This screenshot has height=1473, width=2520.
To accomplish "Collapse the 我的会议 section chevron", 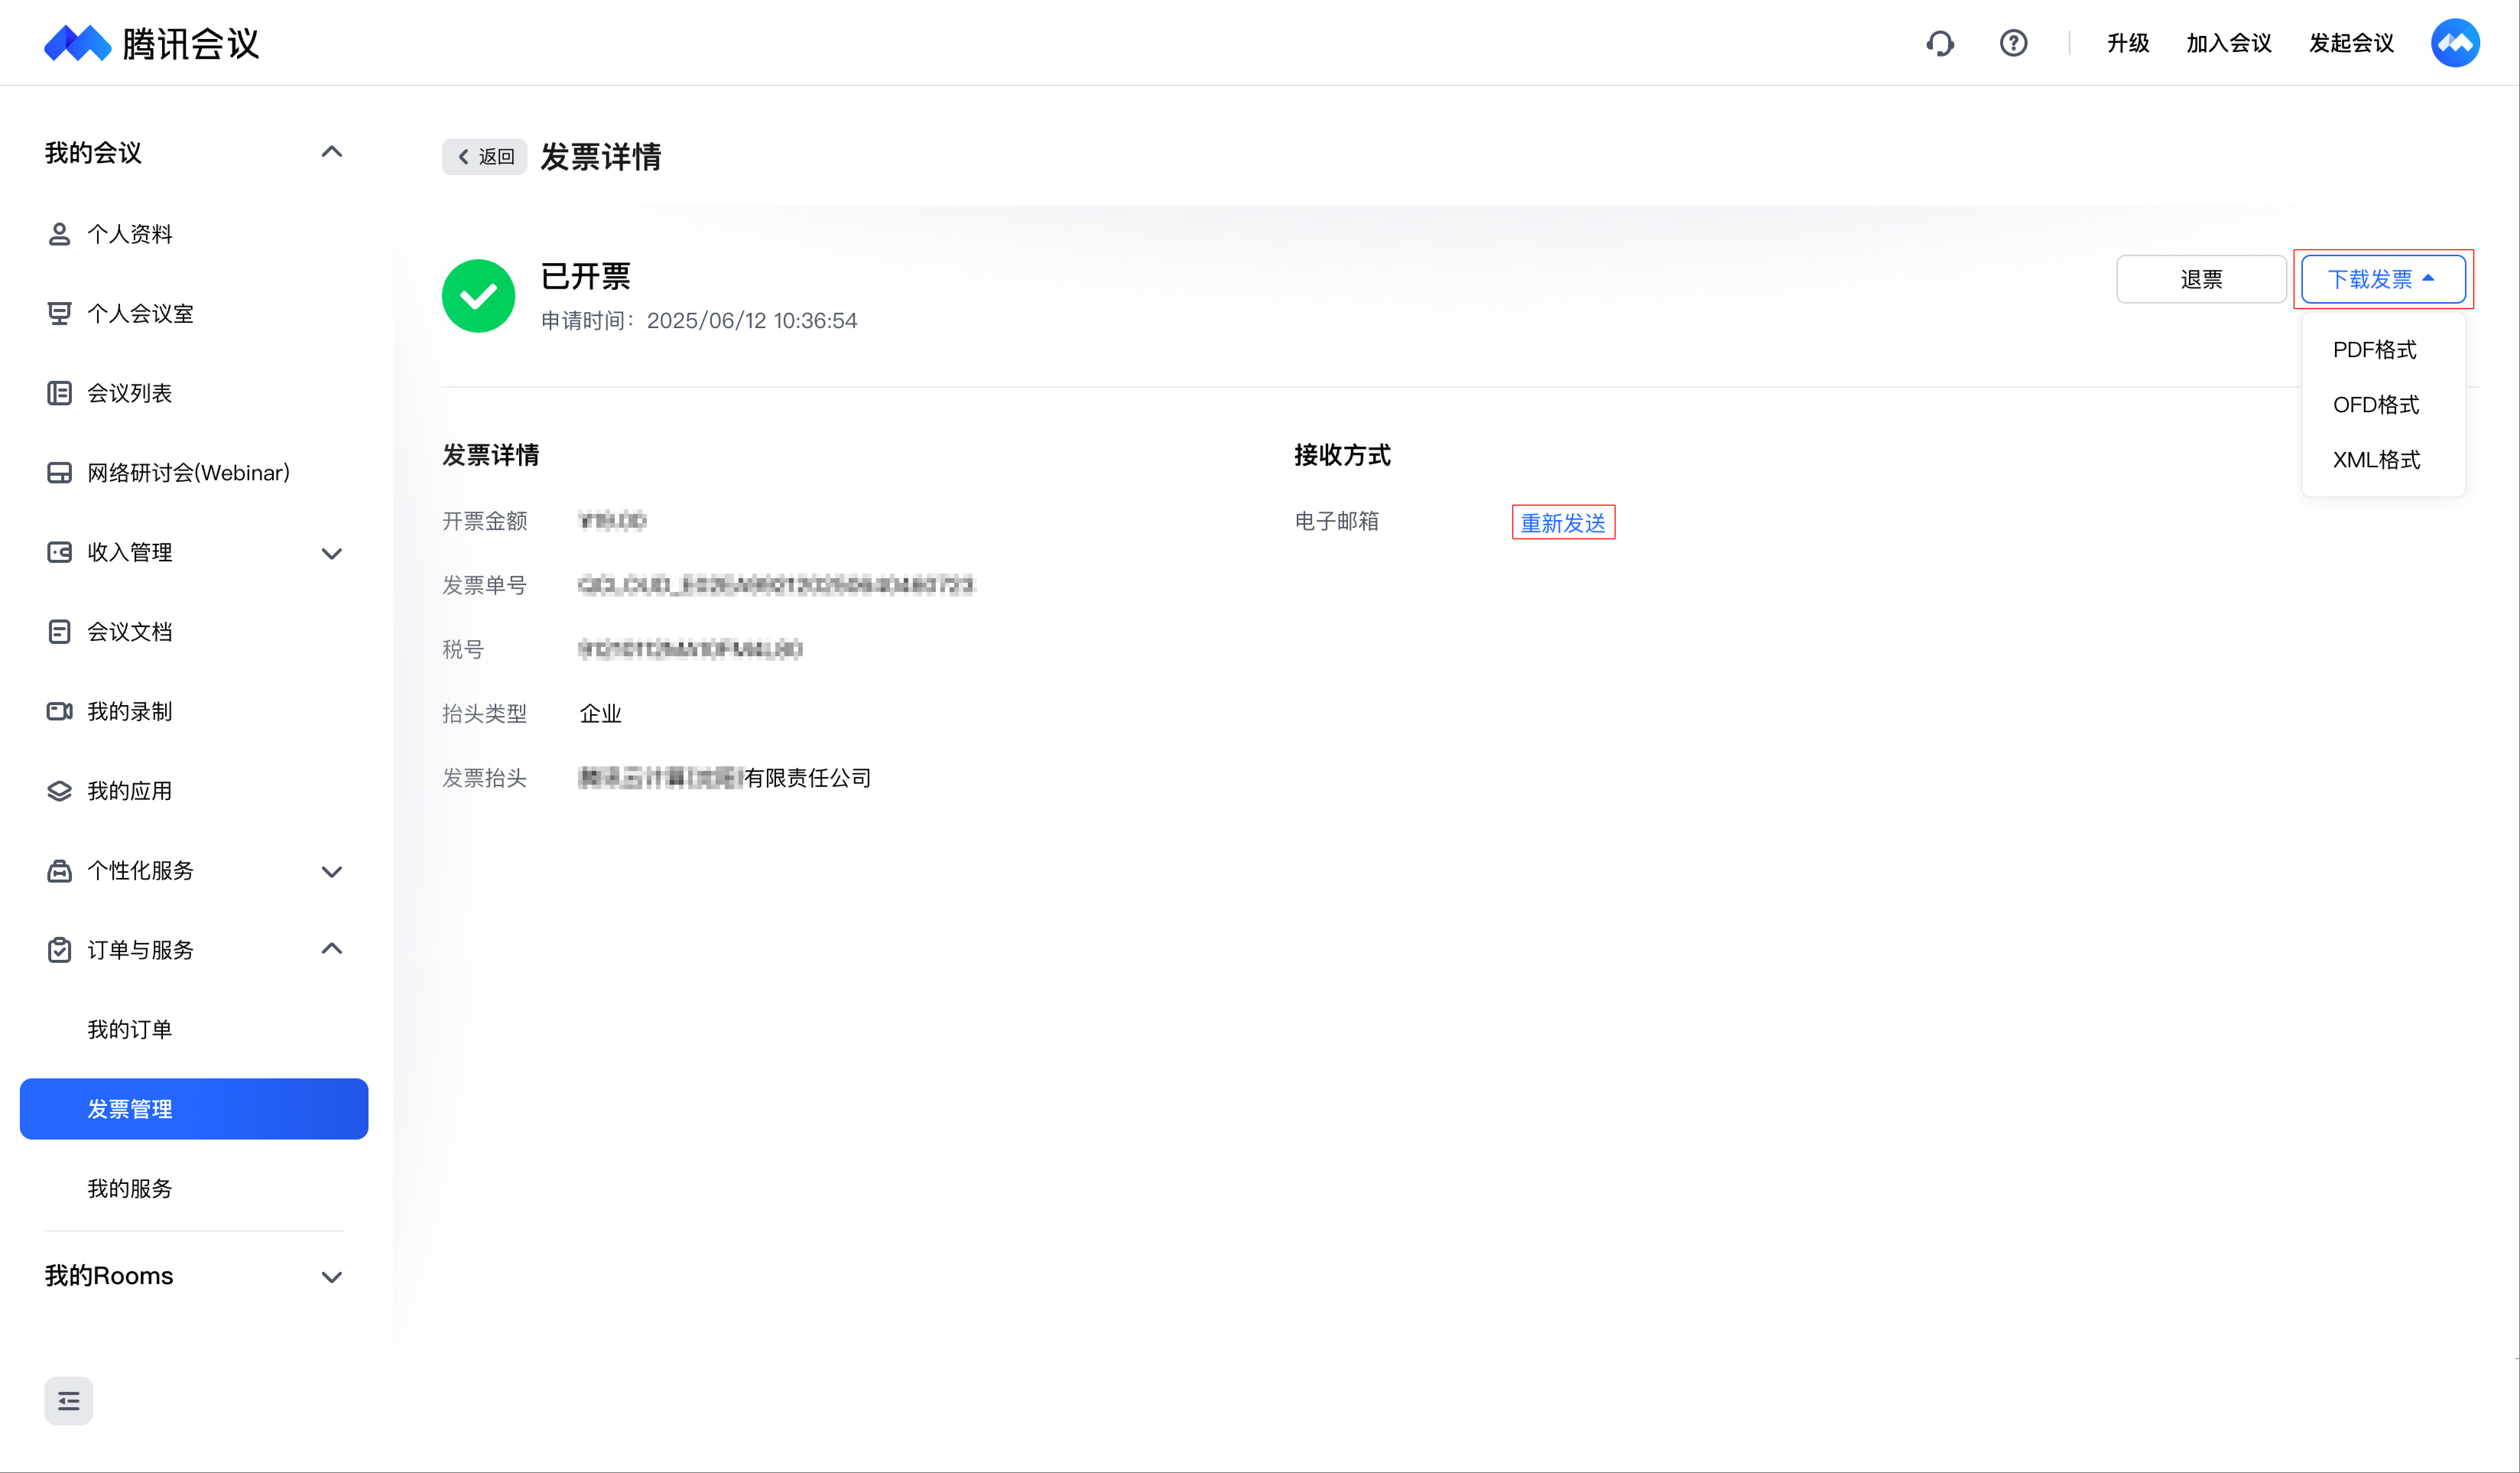I will 331,152.
